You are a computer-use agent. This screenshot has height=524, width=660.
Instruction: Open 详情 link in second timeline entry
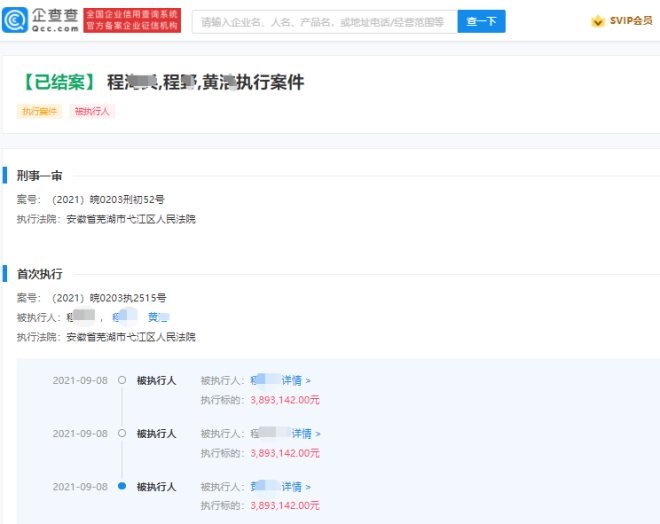click(303, 433)
